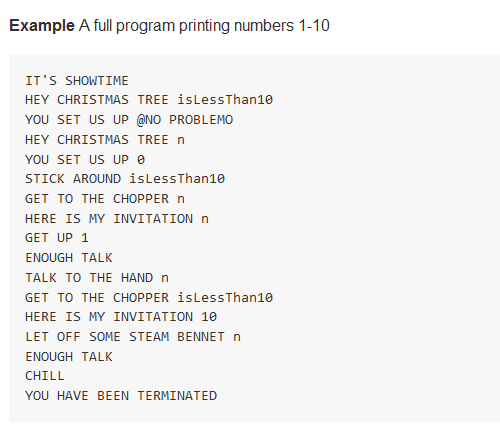Click 'isLessThan10' in first HEY CHRISTMAS TREE line
This screenshot has height=430, width=500.
coord(225,100)
